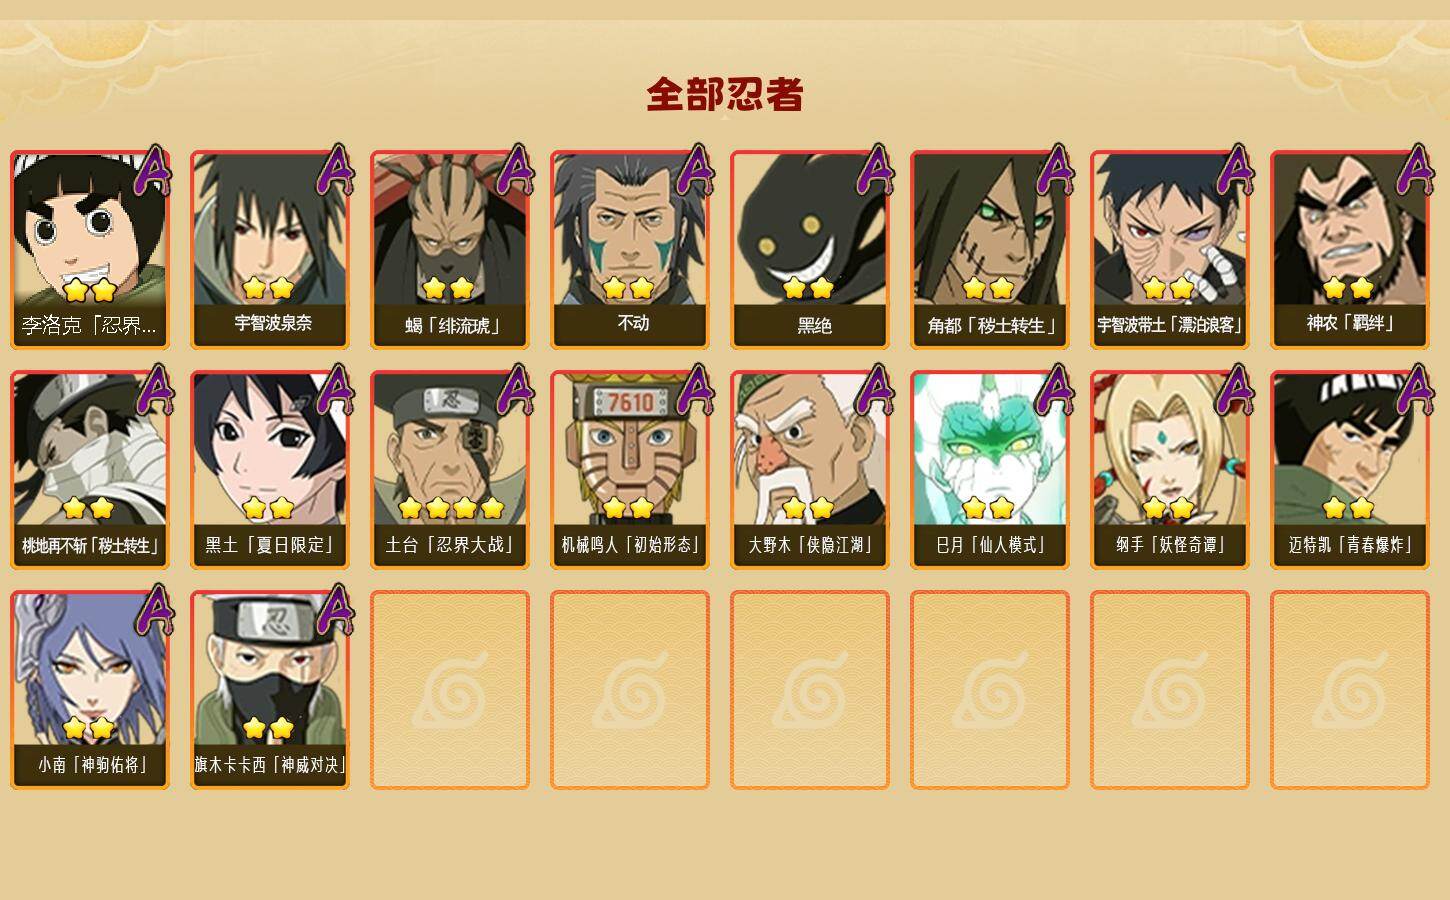The width and height of the screenshot is (1450, 900).
Task: Select 巳月「仙人模式」card
Action: (x=990, y=470)
